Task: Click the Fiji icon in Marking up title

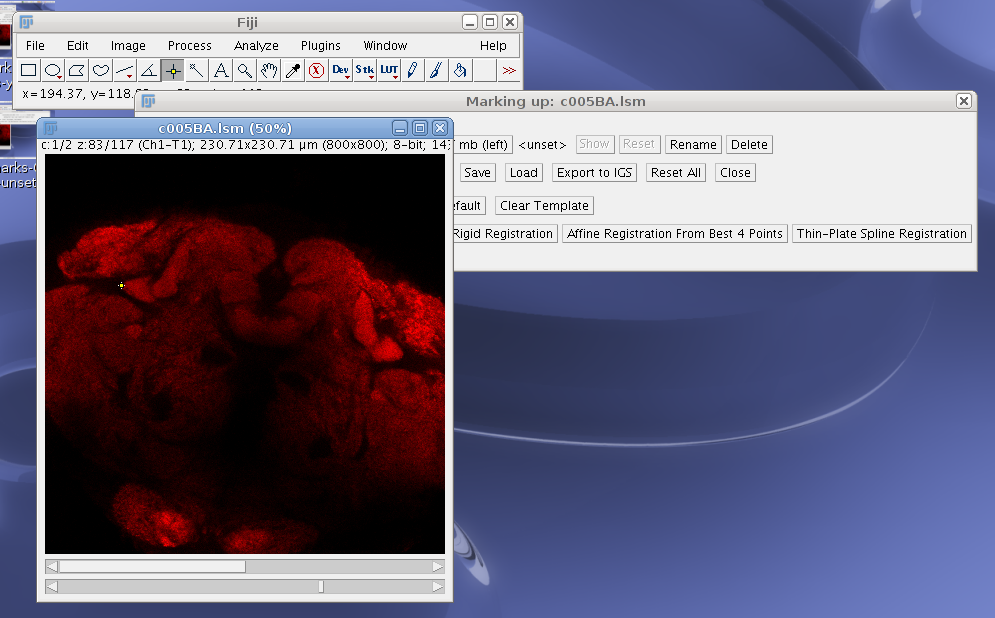Action: click(148, 101)
